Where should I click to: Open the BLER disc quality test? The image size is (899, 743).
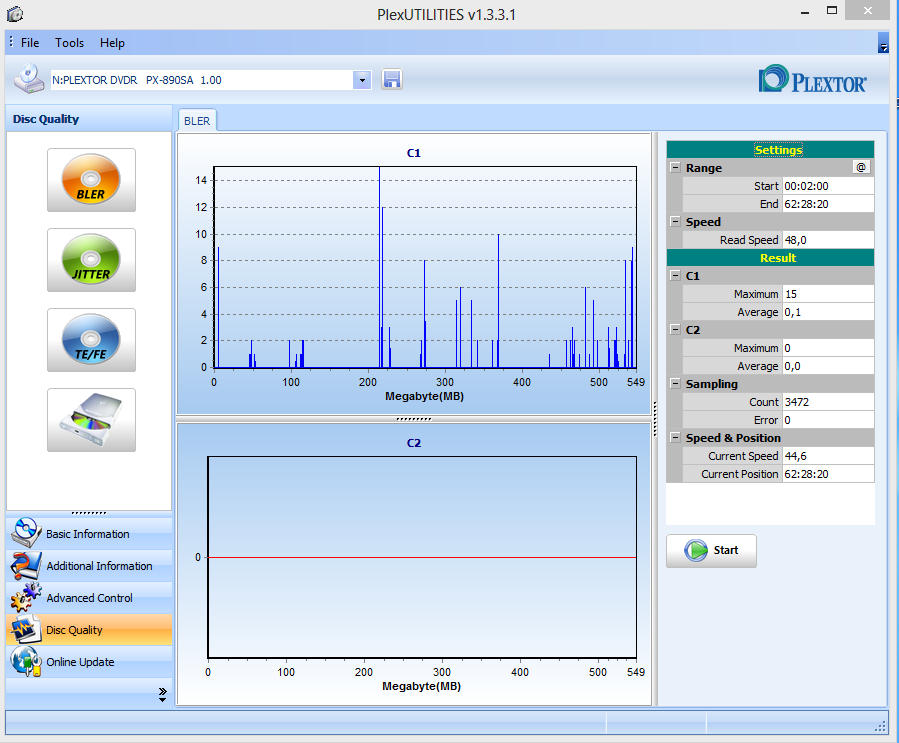91,180
